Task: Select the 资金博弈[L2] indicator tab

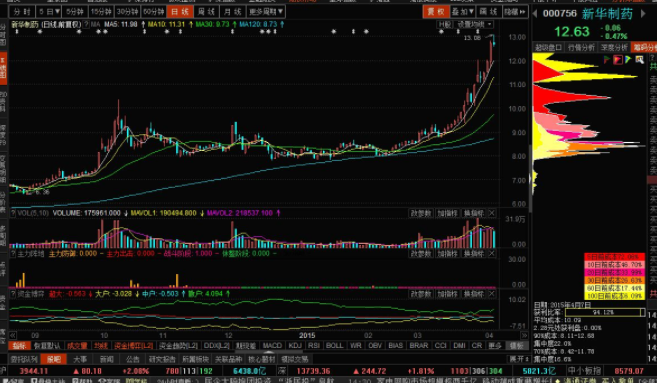Action: (134, 346)
